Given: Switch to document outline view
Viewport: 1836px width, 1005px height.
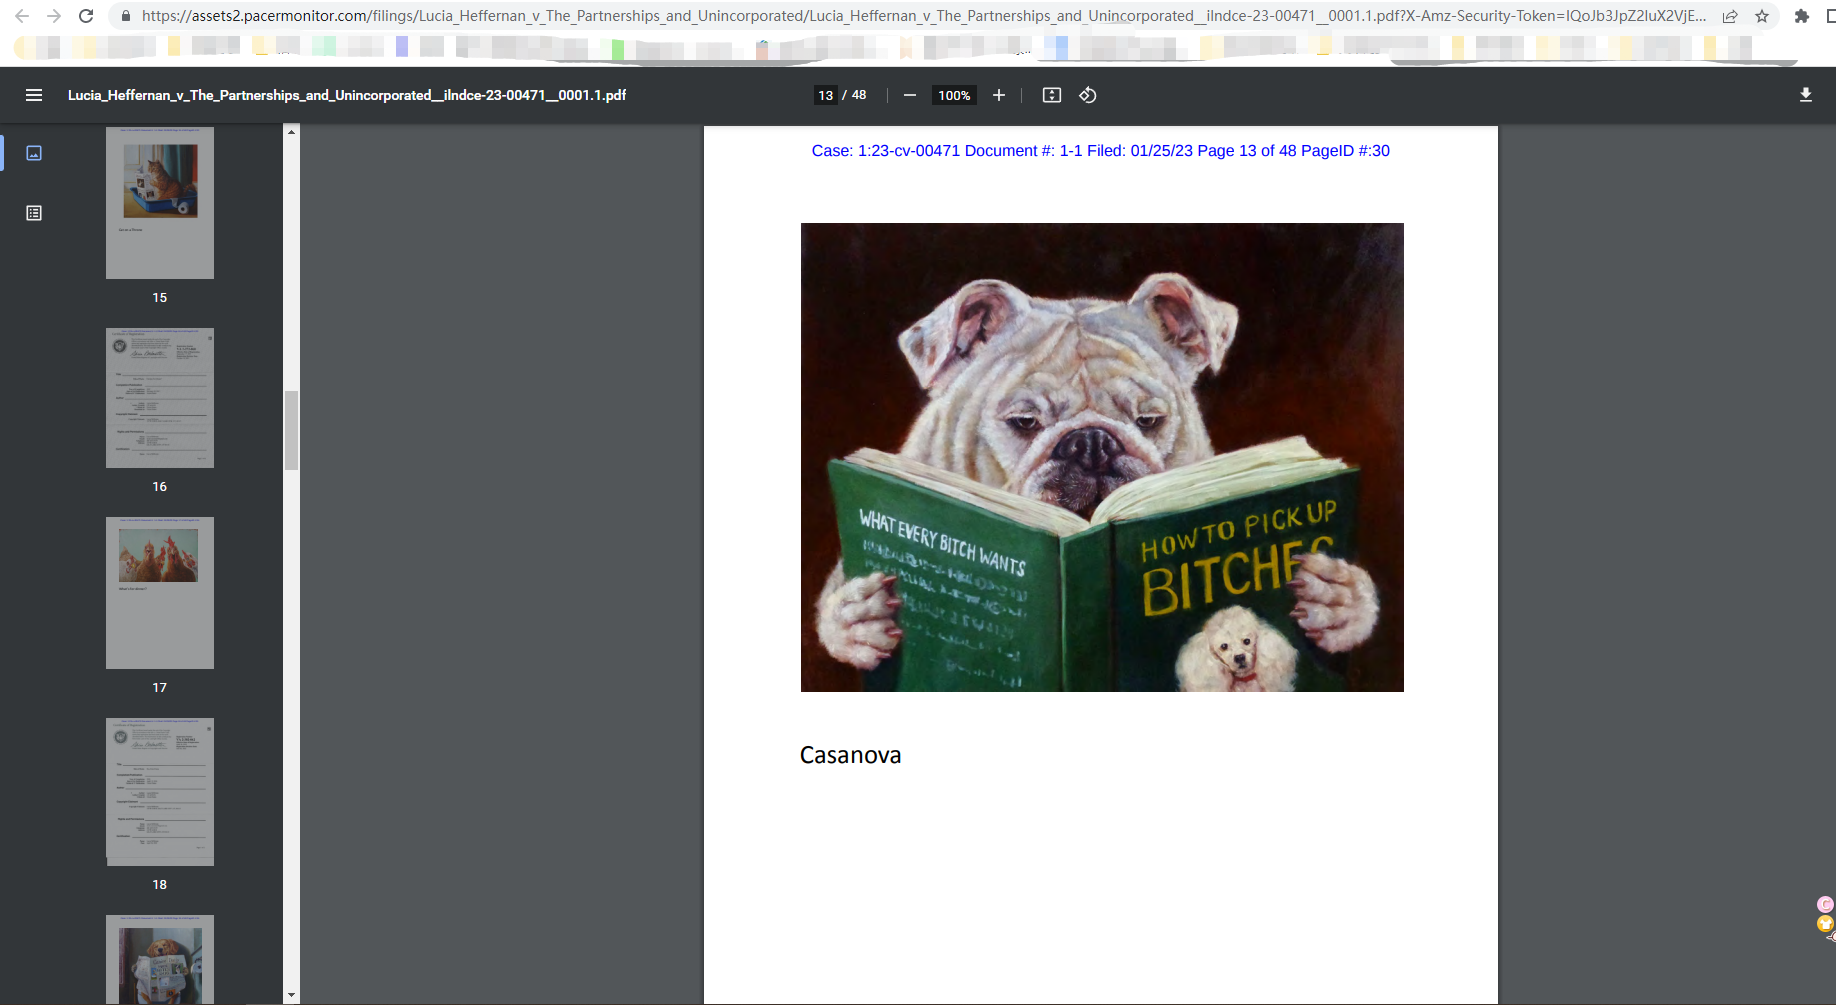Looking at the screenshot, I should point(34,213).
